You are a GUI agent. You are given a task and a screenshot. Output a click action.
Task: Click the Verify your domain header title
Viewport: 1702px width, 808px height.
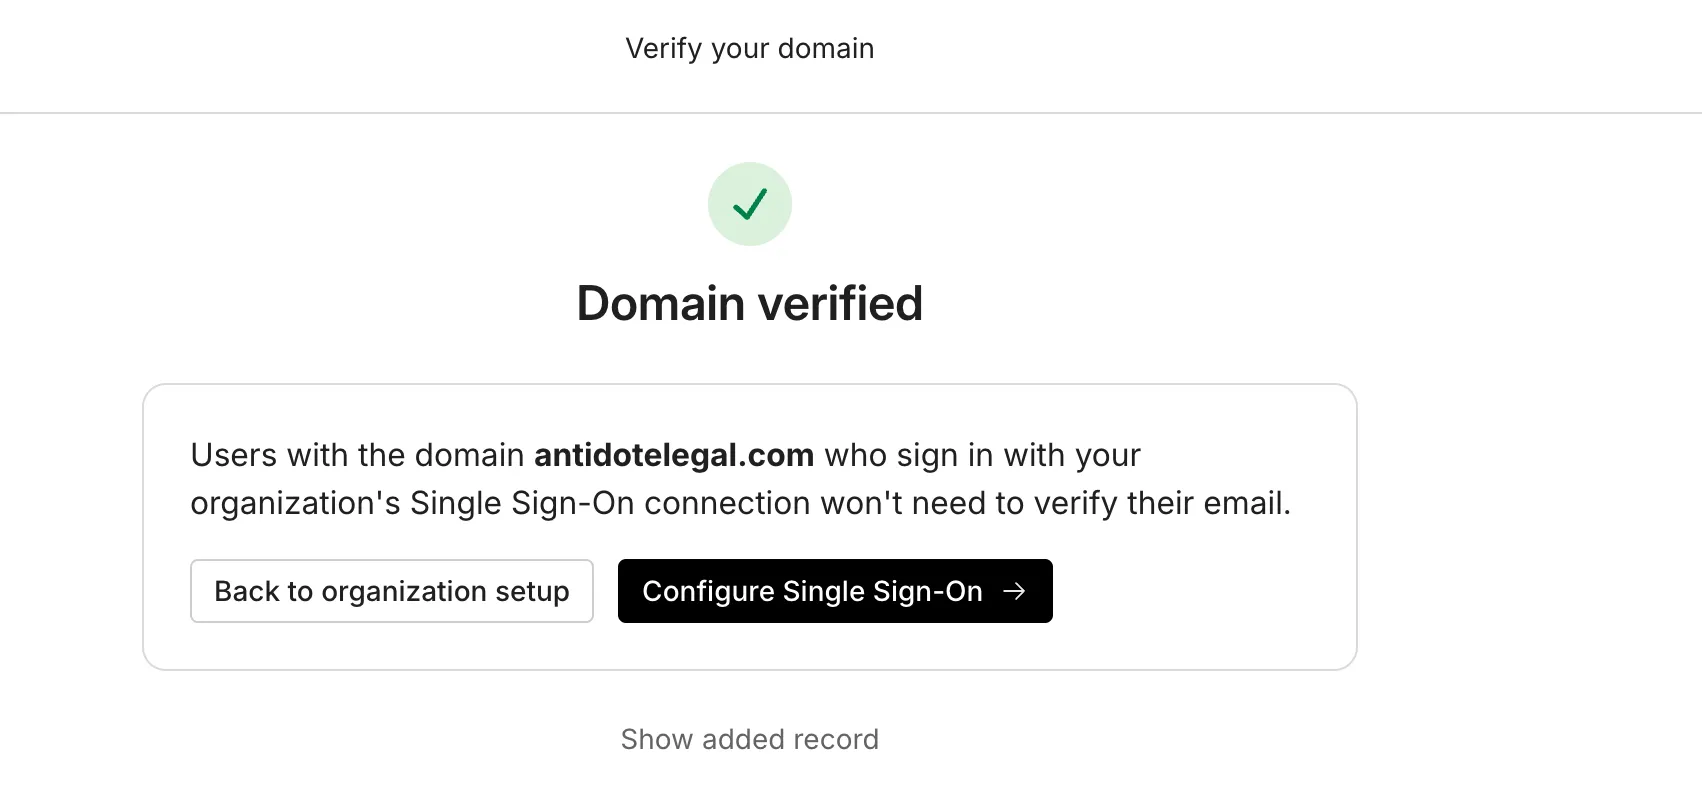point(750,48)
